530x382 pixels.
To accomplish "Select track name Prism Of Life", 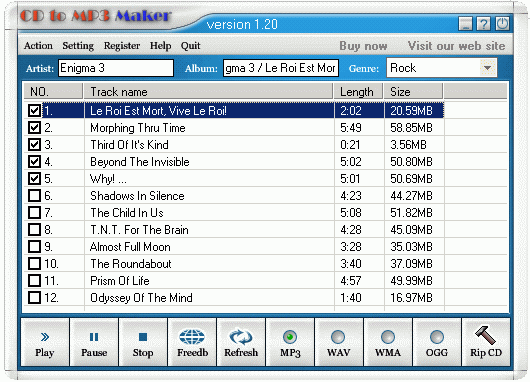I will 120,281.
